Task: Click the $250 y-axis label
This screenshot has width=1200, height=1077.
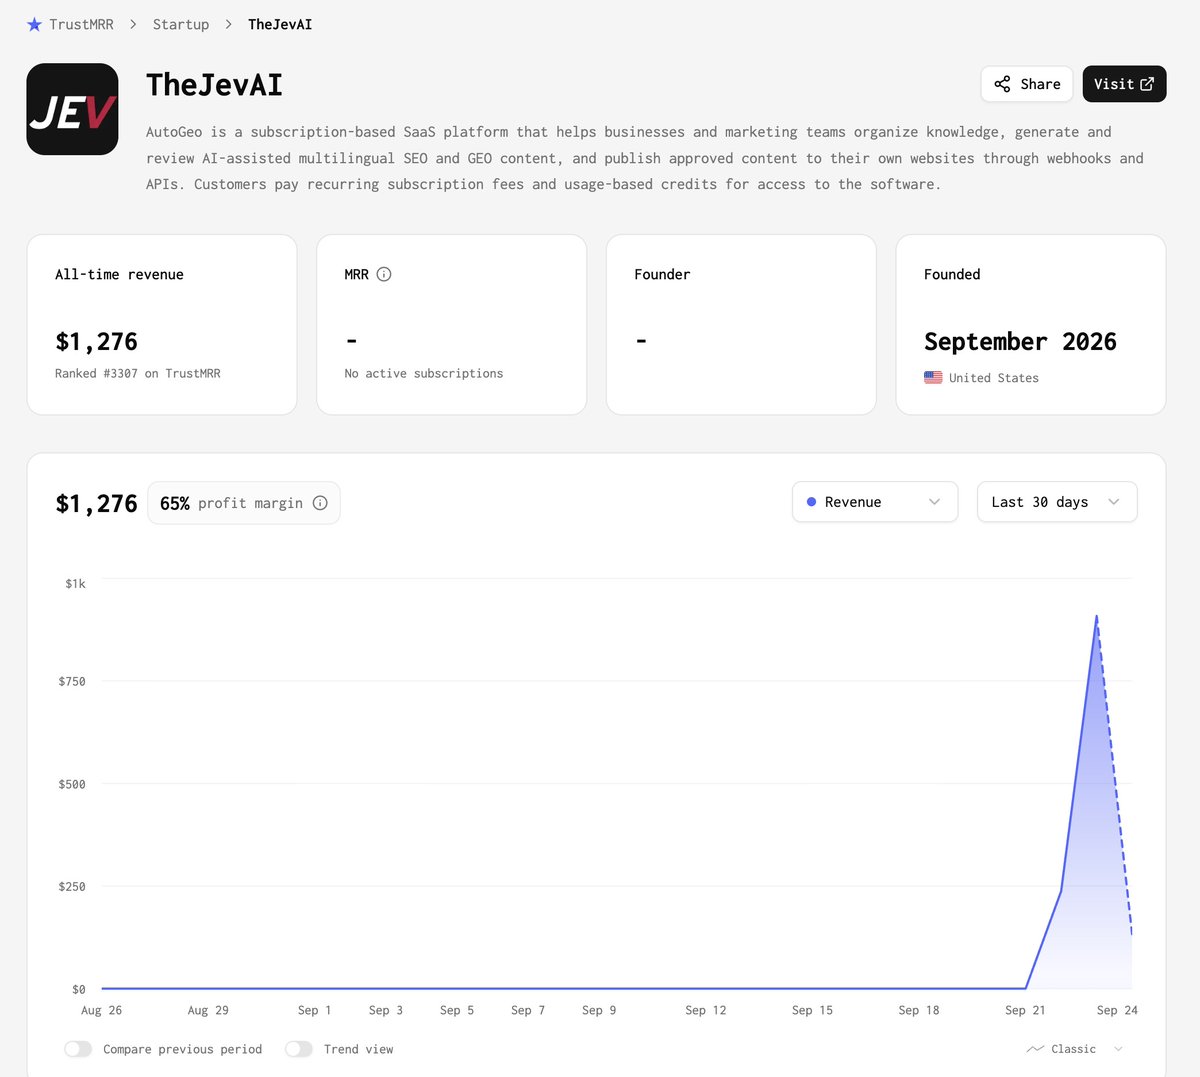Action: pos(72,886)
